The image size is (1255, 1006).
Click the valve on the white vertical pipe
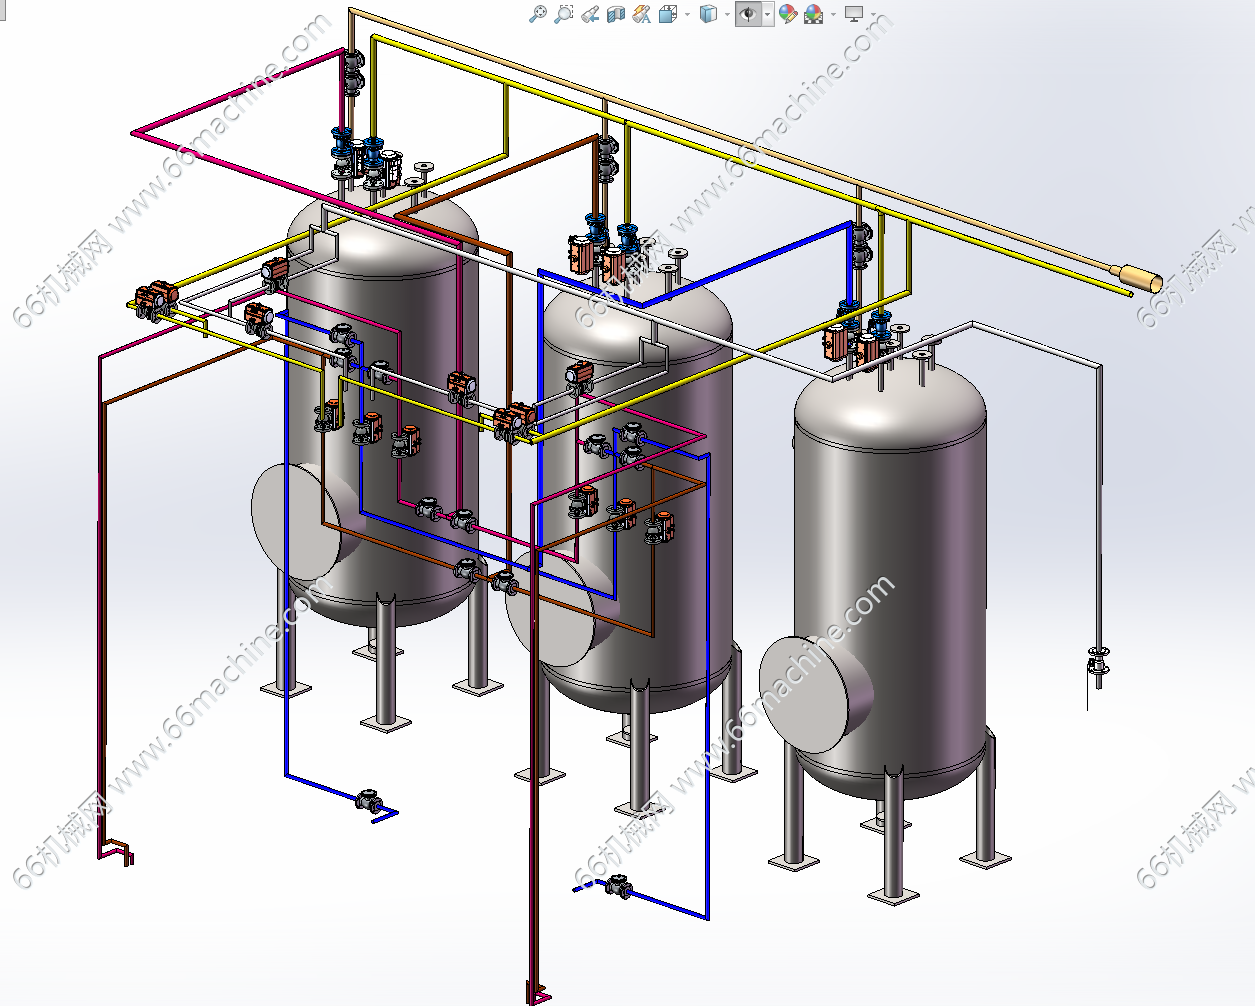click(x=1098, y=664)
